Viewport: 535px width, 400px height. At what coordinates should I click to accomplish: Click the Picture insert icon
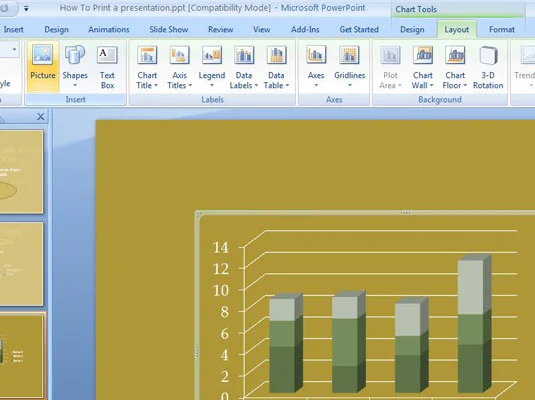coord(43,67)
